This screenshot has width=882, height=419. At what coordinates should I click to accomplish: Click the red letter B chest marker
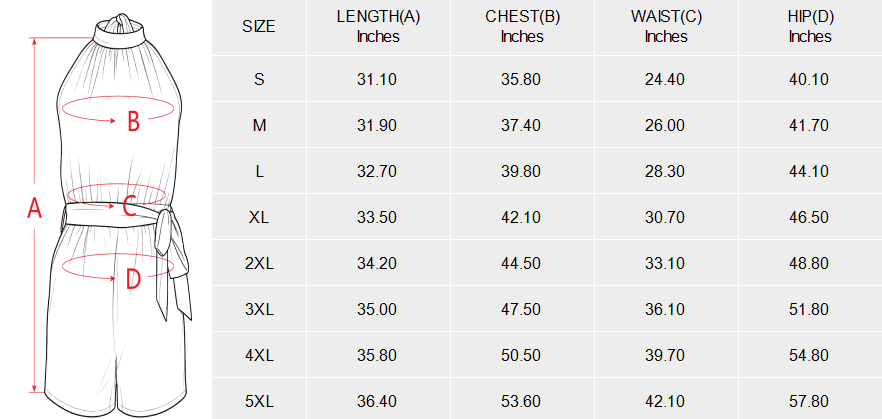point(133,122)
